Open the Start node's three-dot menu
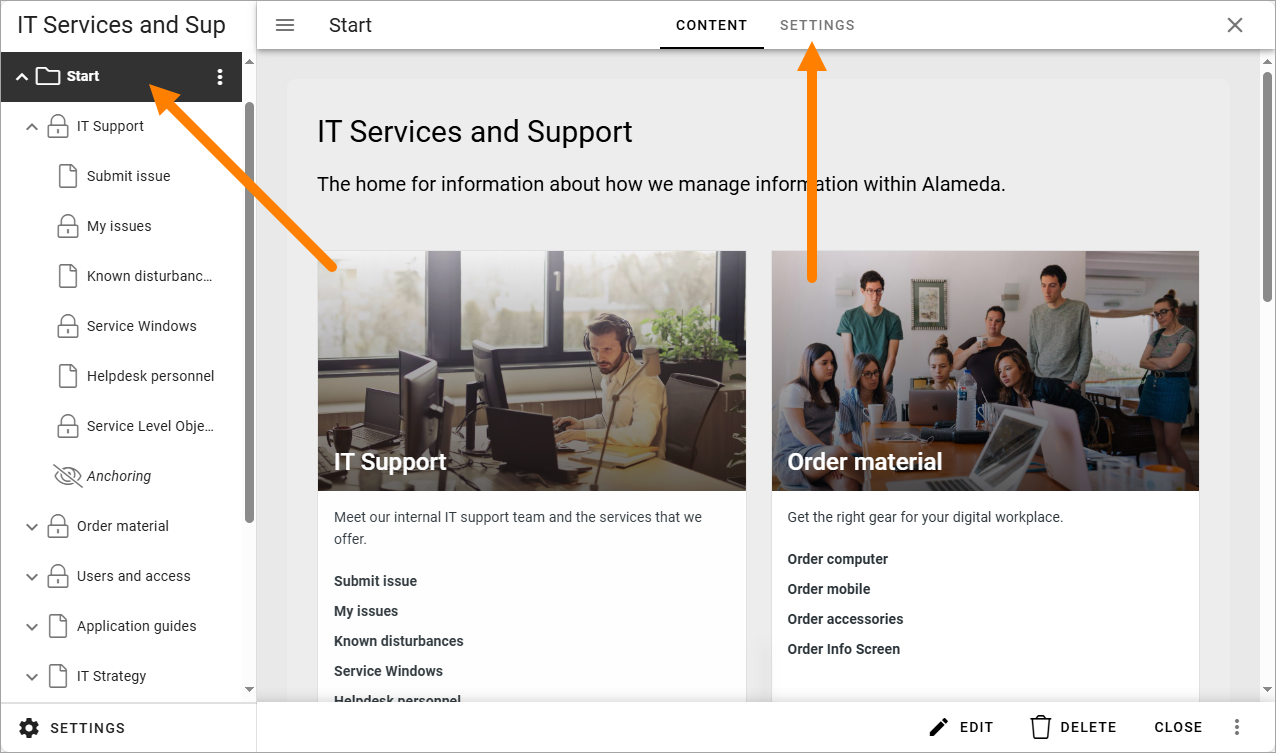 pyautogui.click(x=220, y=77)
